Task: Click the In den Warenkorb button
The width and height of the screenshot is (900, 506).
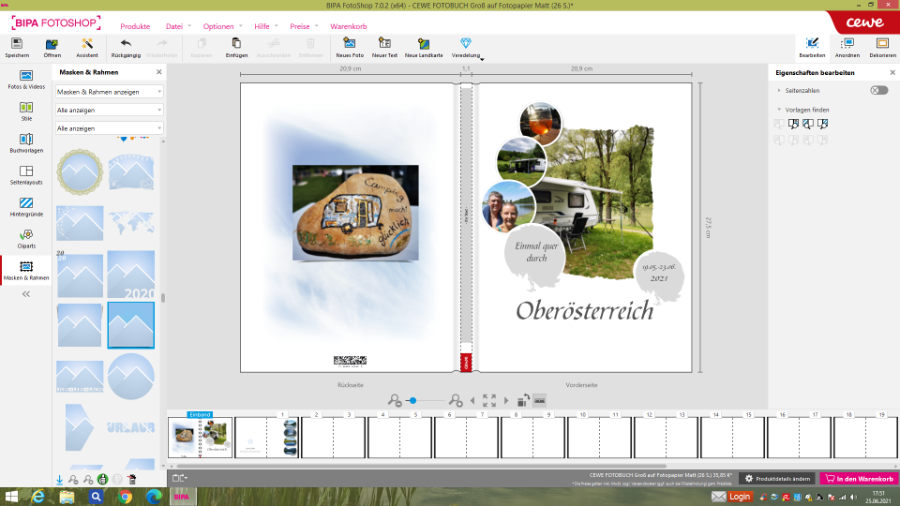Action: click(858, 479)
